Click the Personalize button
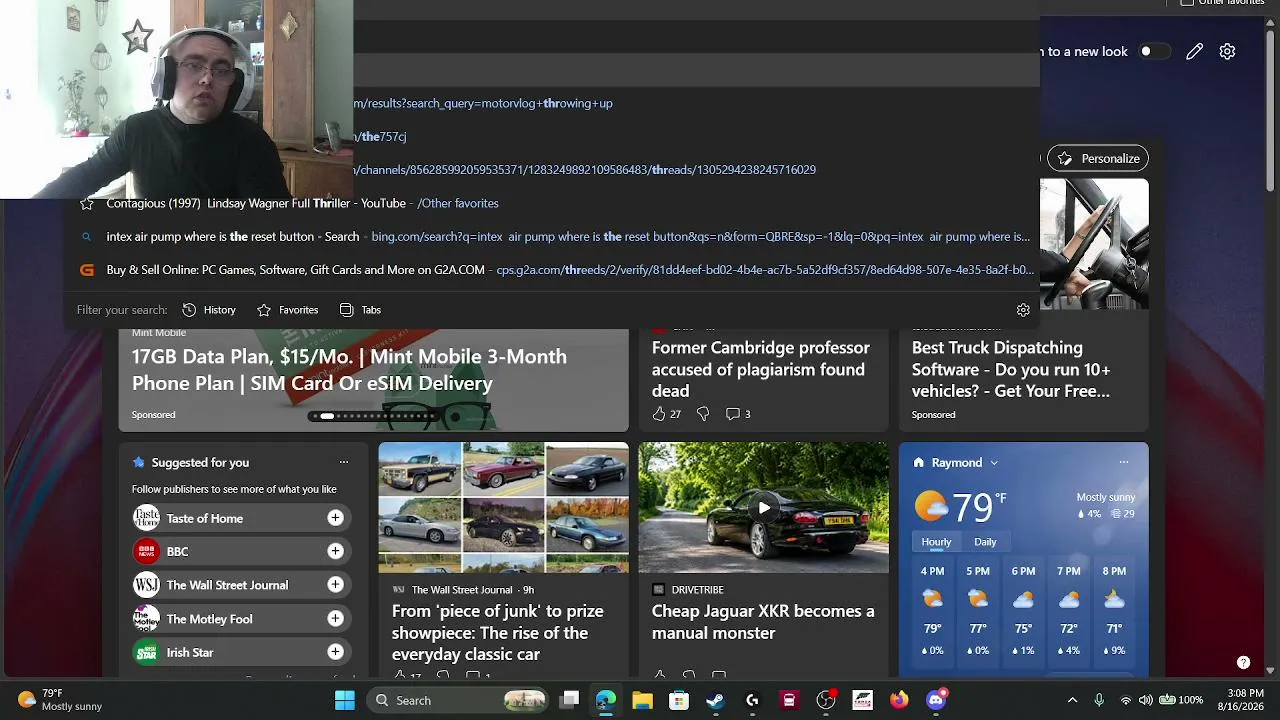1280x720 pixels. coord(1098,158)
